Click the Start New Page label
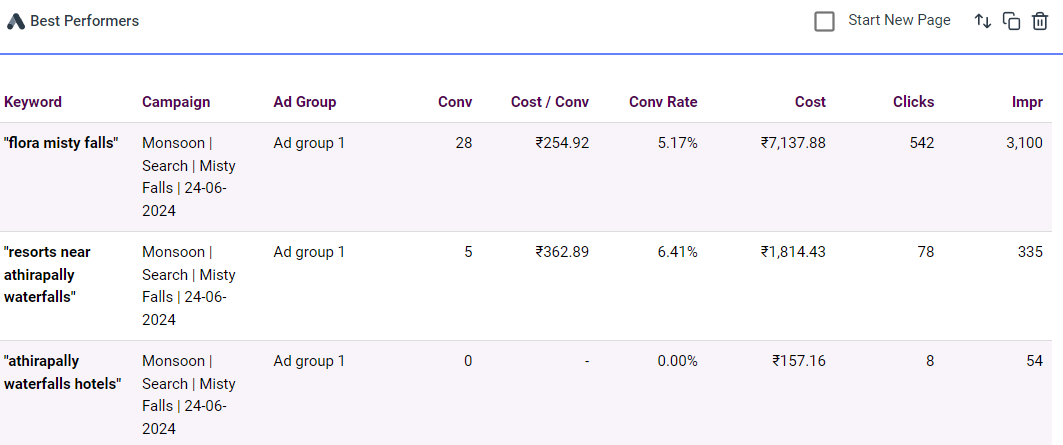 [x=899, y=20]
